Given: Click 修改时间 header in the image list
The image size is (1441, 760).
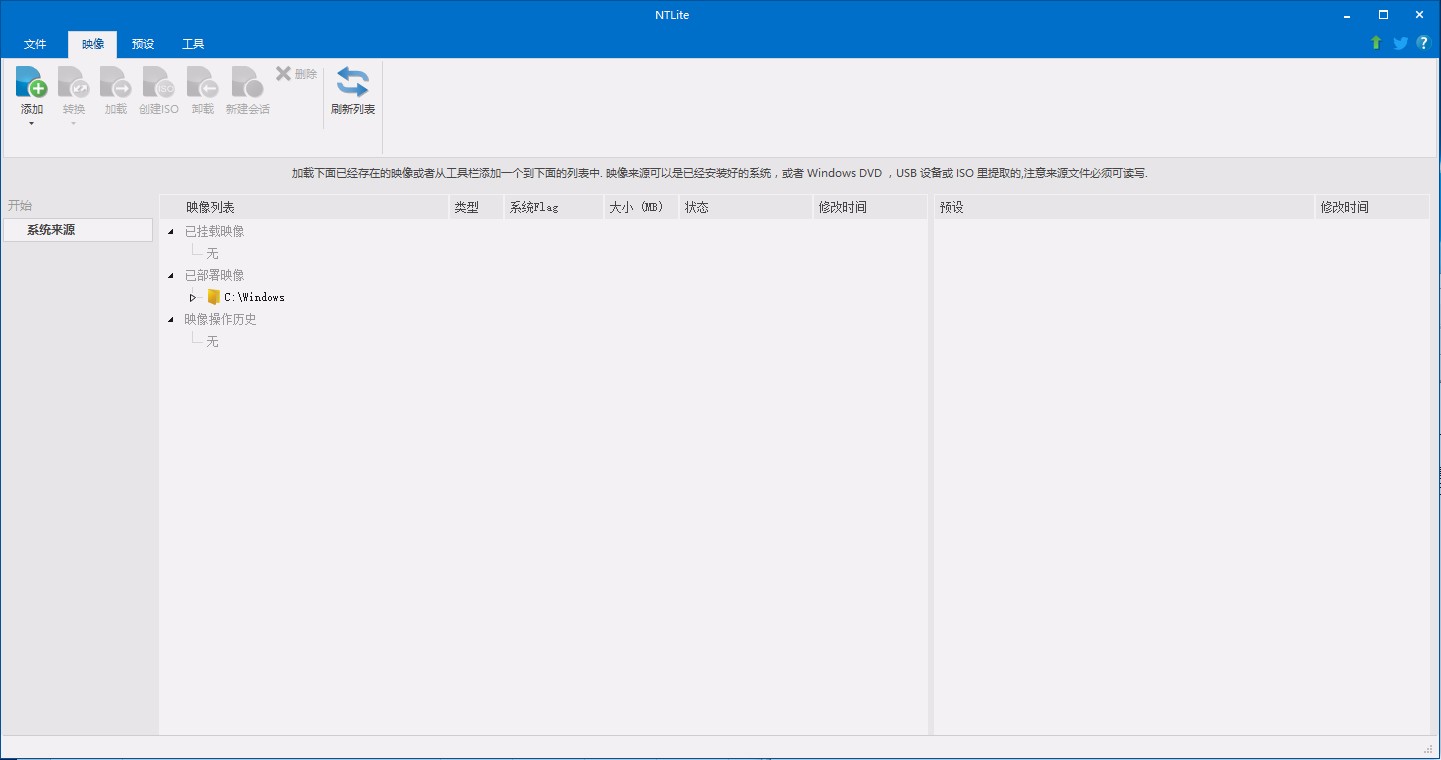Looking at the screenshot, I should (870, 207).
